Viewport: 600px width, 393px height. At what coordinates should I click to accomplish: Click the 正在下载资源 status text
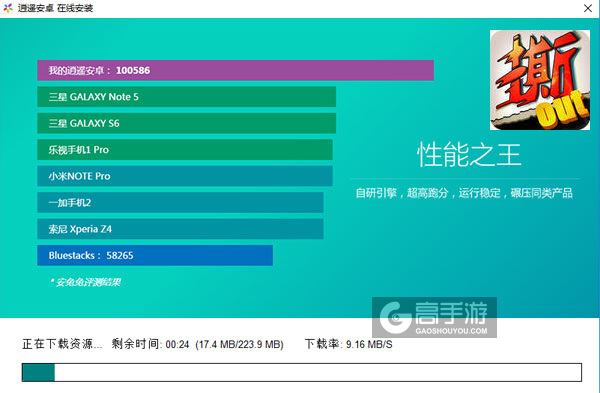coord(62,344)
